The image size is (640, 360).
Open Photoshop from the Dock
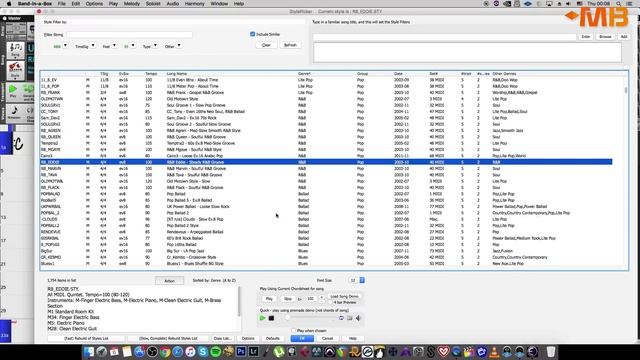pos(241,351)
